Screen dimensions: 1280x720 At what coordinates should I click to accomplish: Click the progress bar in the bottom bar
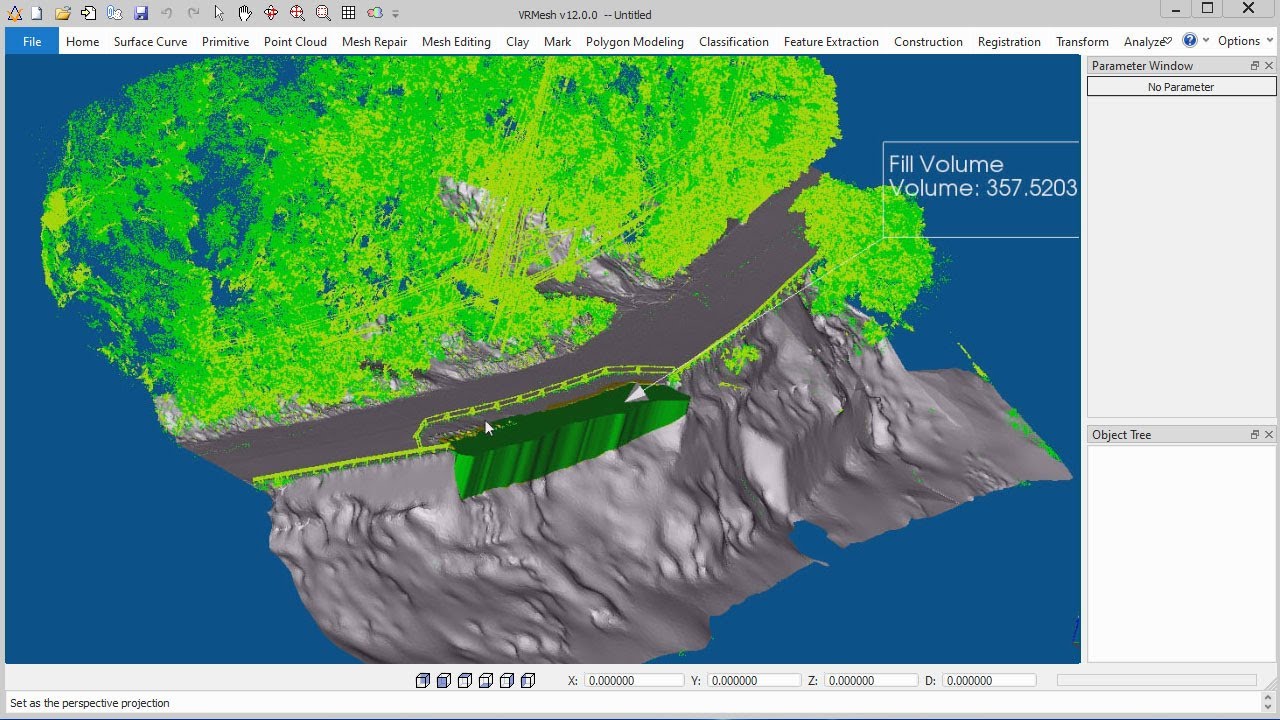point(1157,680)
